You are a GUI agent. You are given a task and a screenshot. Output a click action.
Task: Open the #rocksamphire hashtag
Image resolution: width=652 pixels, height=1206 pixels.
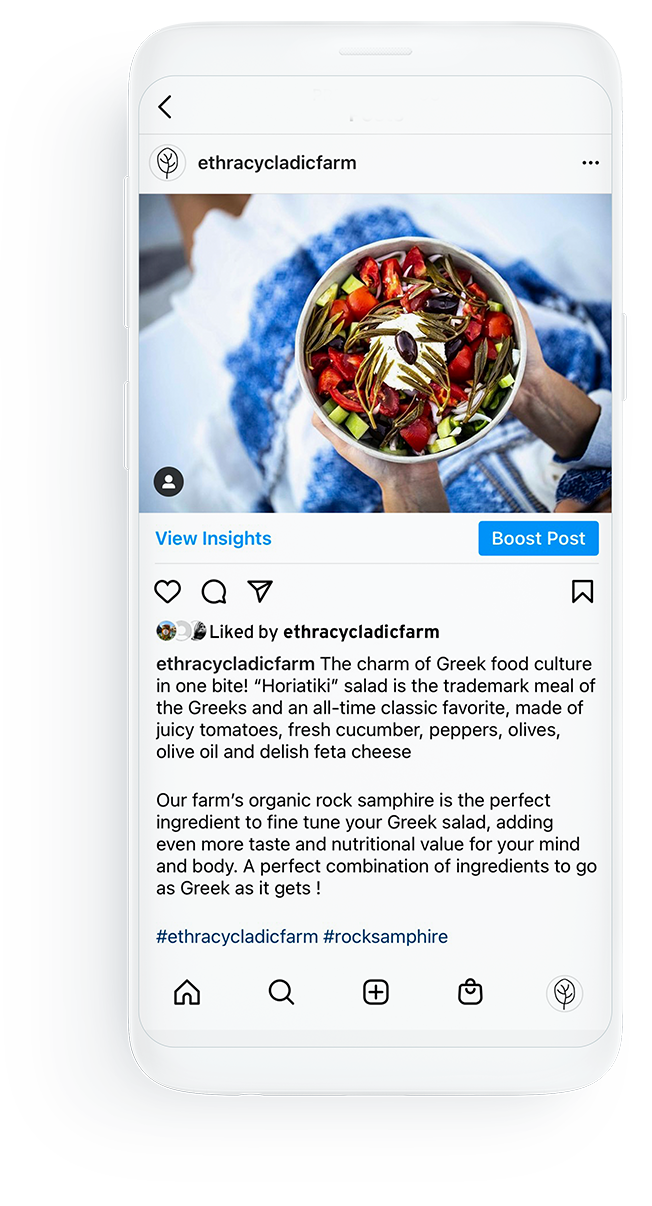click(x=385, y=937)
